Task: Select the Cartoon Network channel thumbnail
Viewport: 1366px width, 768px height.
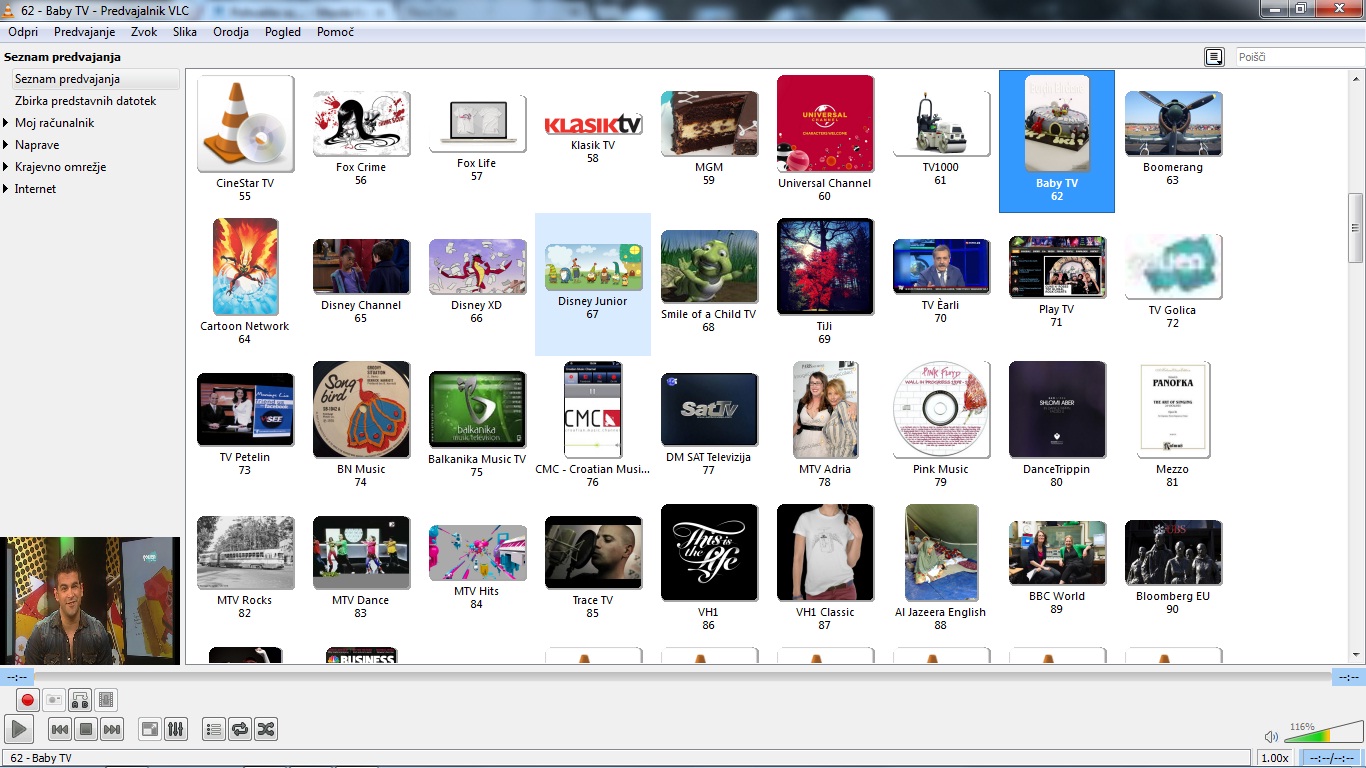Action: tap(245, 267)
